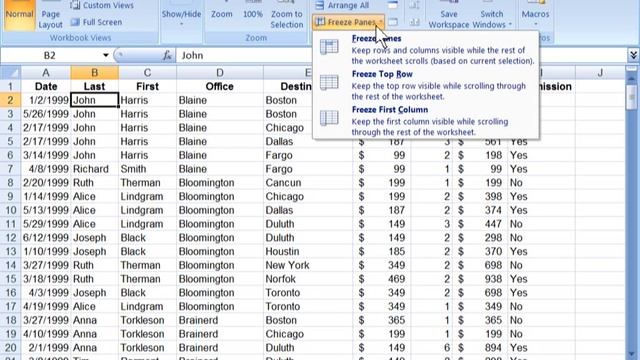Click the Select All corner button
This screenshot has width=640, height=360.
(x=10, y=73)
